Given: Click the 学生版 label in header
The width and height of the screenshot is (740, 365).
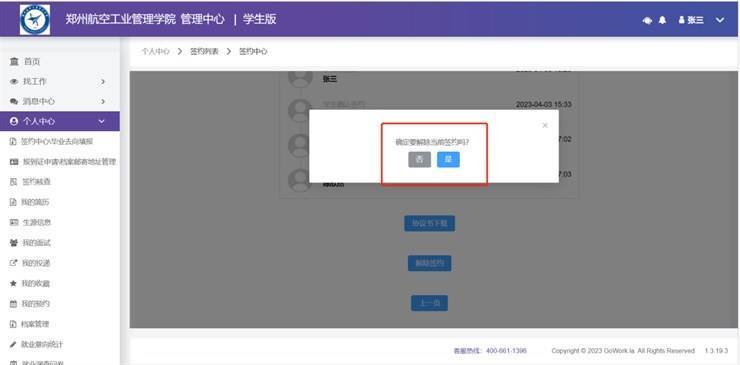Looking at the screenshot, I should (260, 19).
